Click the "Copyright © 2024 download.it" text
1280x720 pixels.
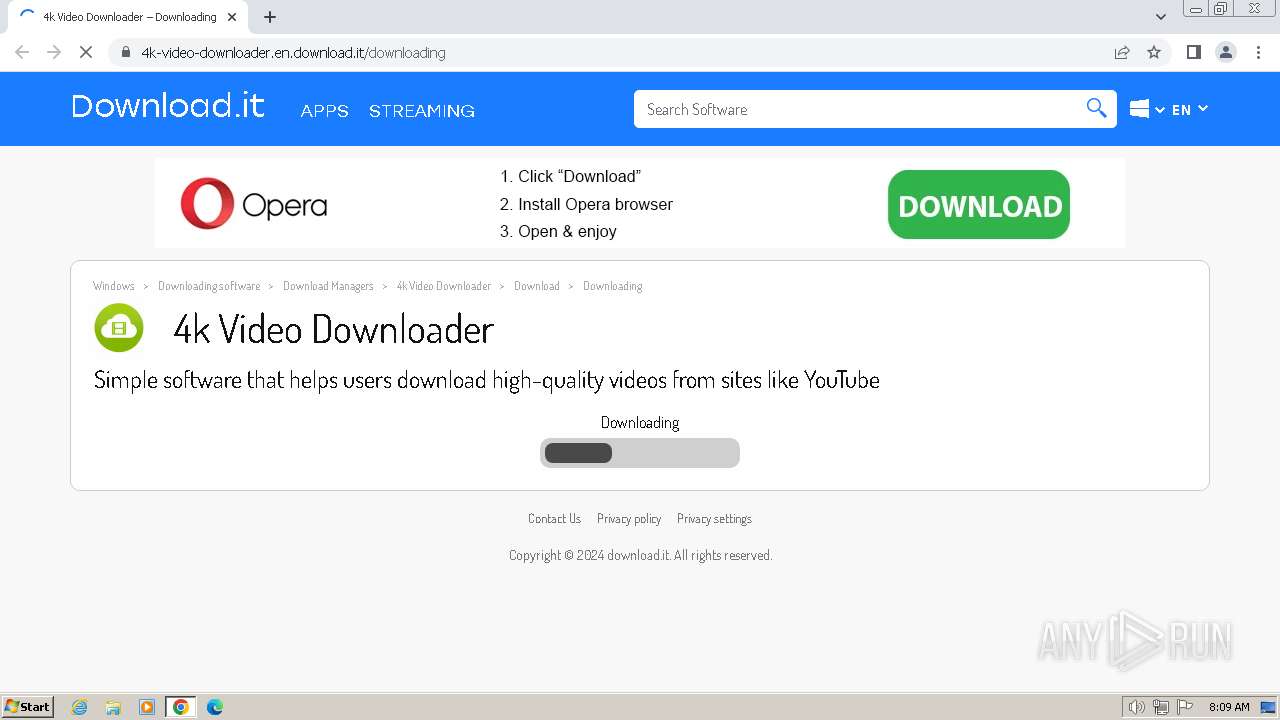[x=589, y=555]
